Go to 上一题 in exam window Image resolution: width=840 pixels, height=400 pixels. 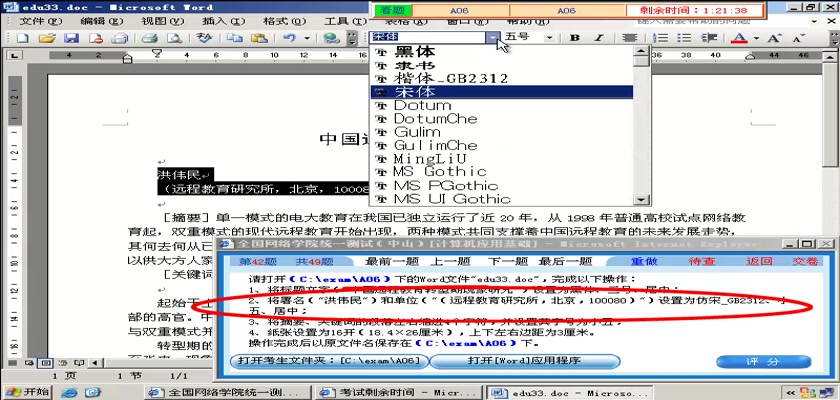click(x=451, y=261)
